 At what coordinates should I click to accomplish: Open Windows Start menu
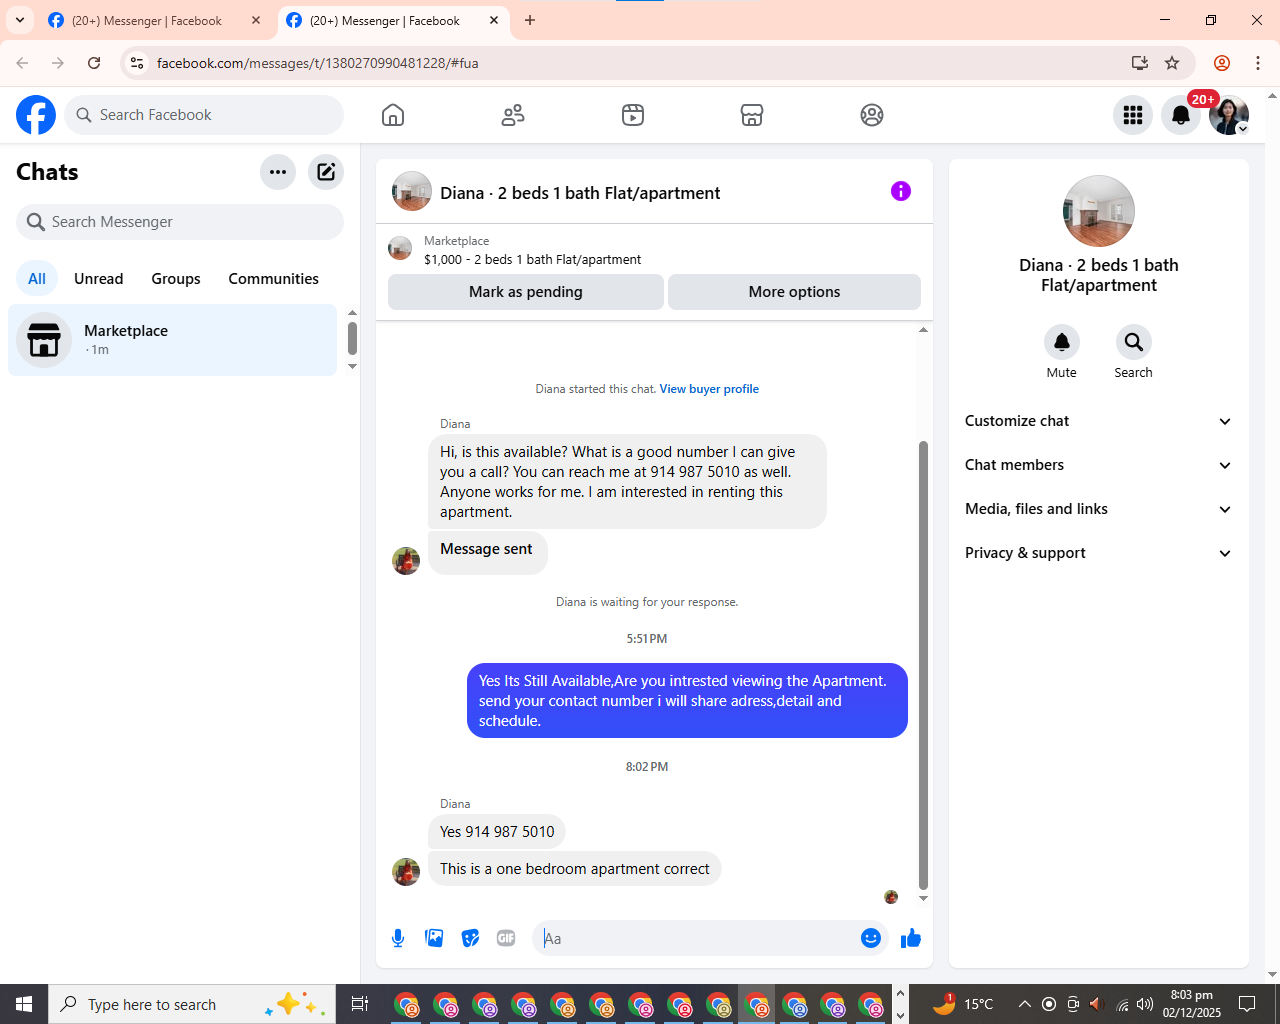point(24,1004)
